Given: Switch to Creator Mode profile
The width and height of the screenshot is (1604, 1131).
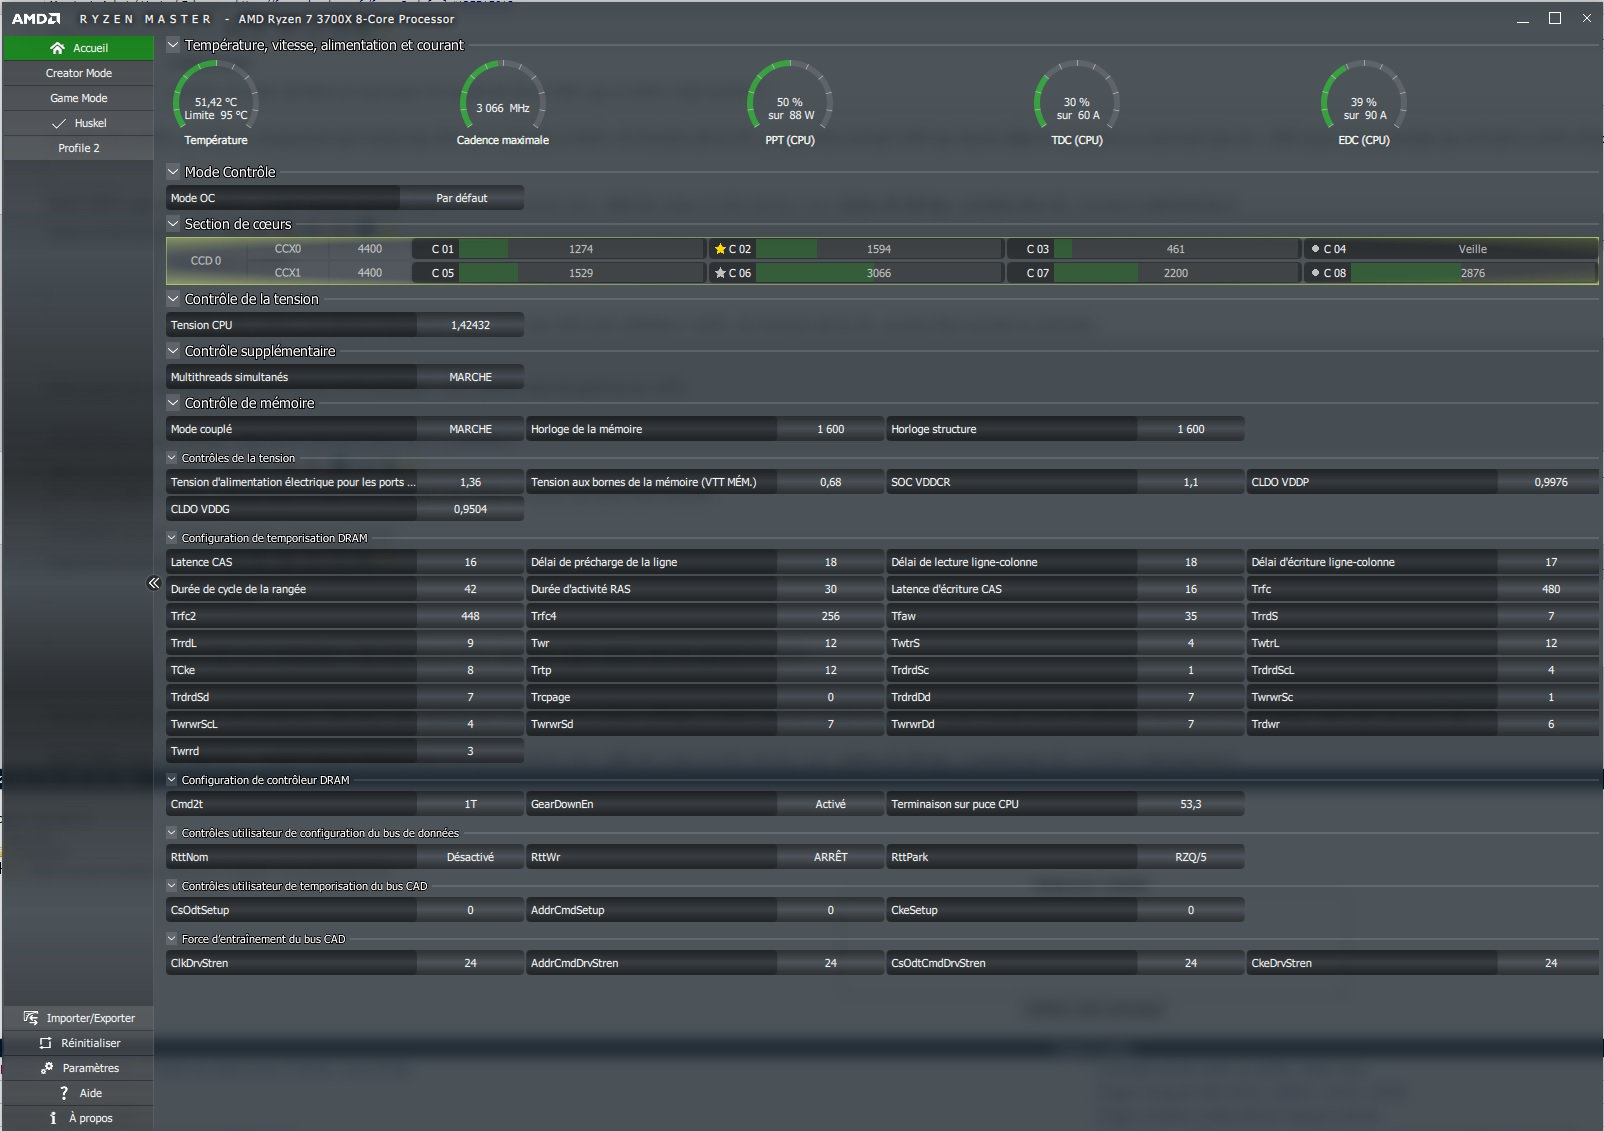Looking at the screenshot, I should [78, 73].
